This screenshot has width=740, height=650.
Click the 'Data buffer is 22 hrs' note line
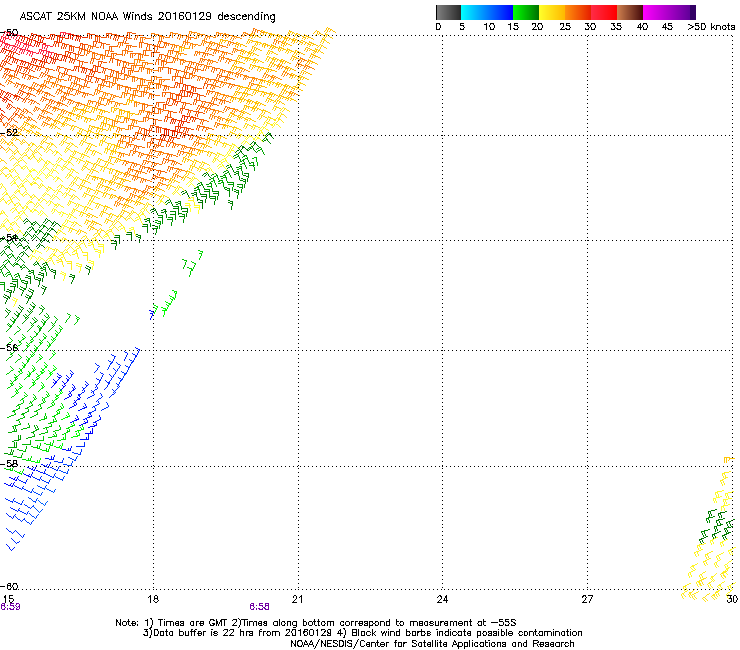tap(362, 633)
